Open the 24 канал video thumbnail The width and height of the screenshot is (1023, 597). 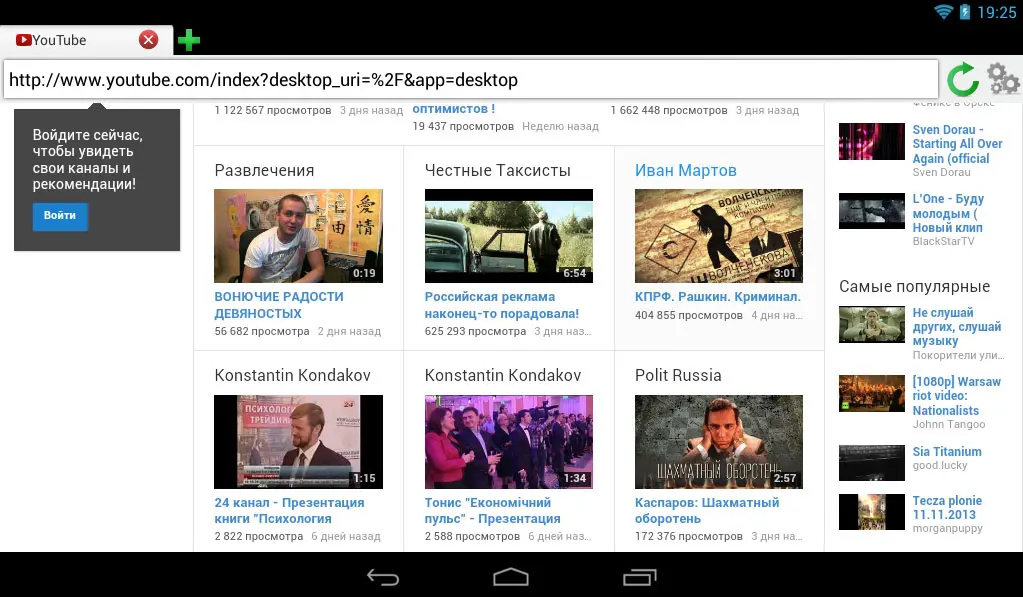(x=298, y=442)
